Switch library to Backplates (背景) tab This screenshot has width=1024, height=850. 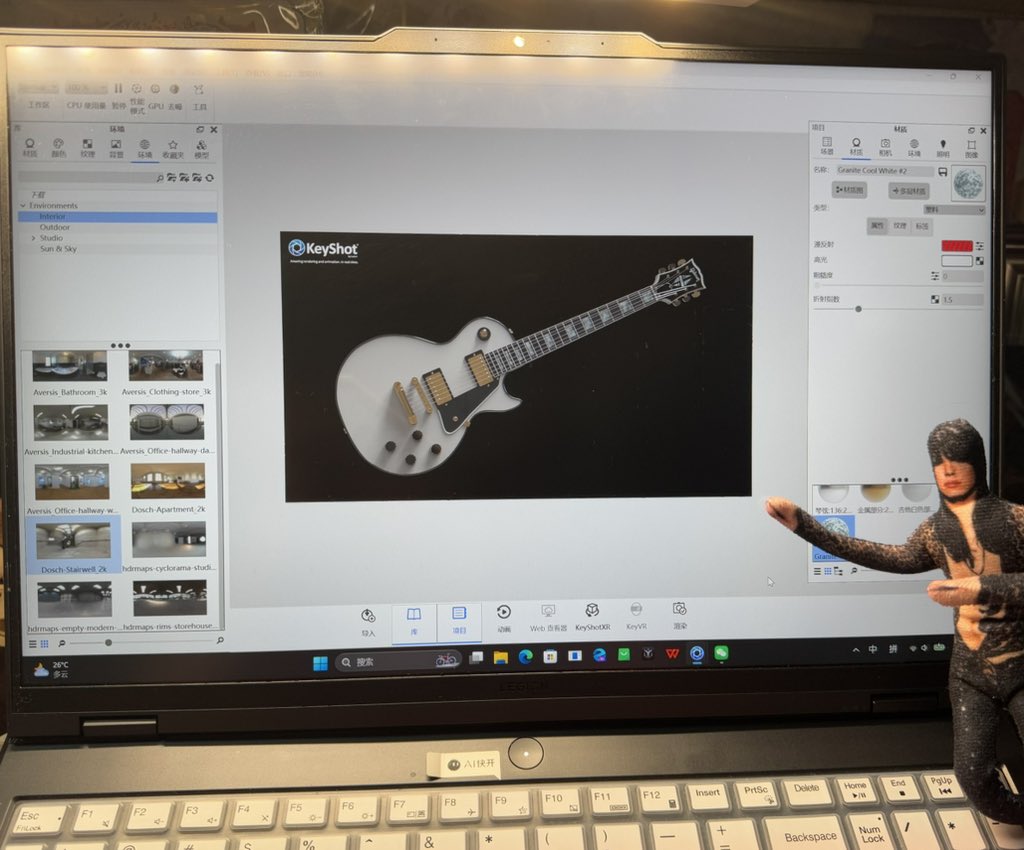pos(116,148)
